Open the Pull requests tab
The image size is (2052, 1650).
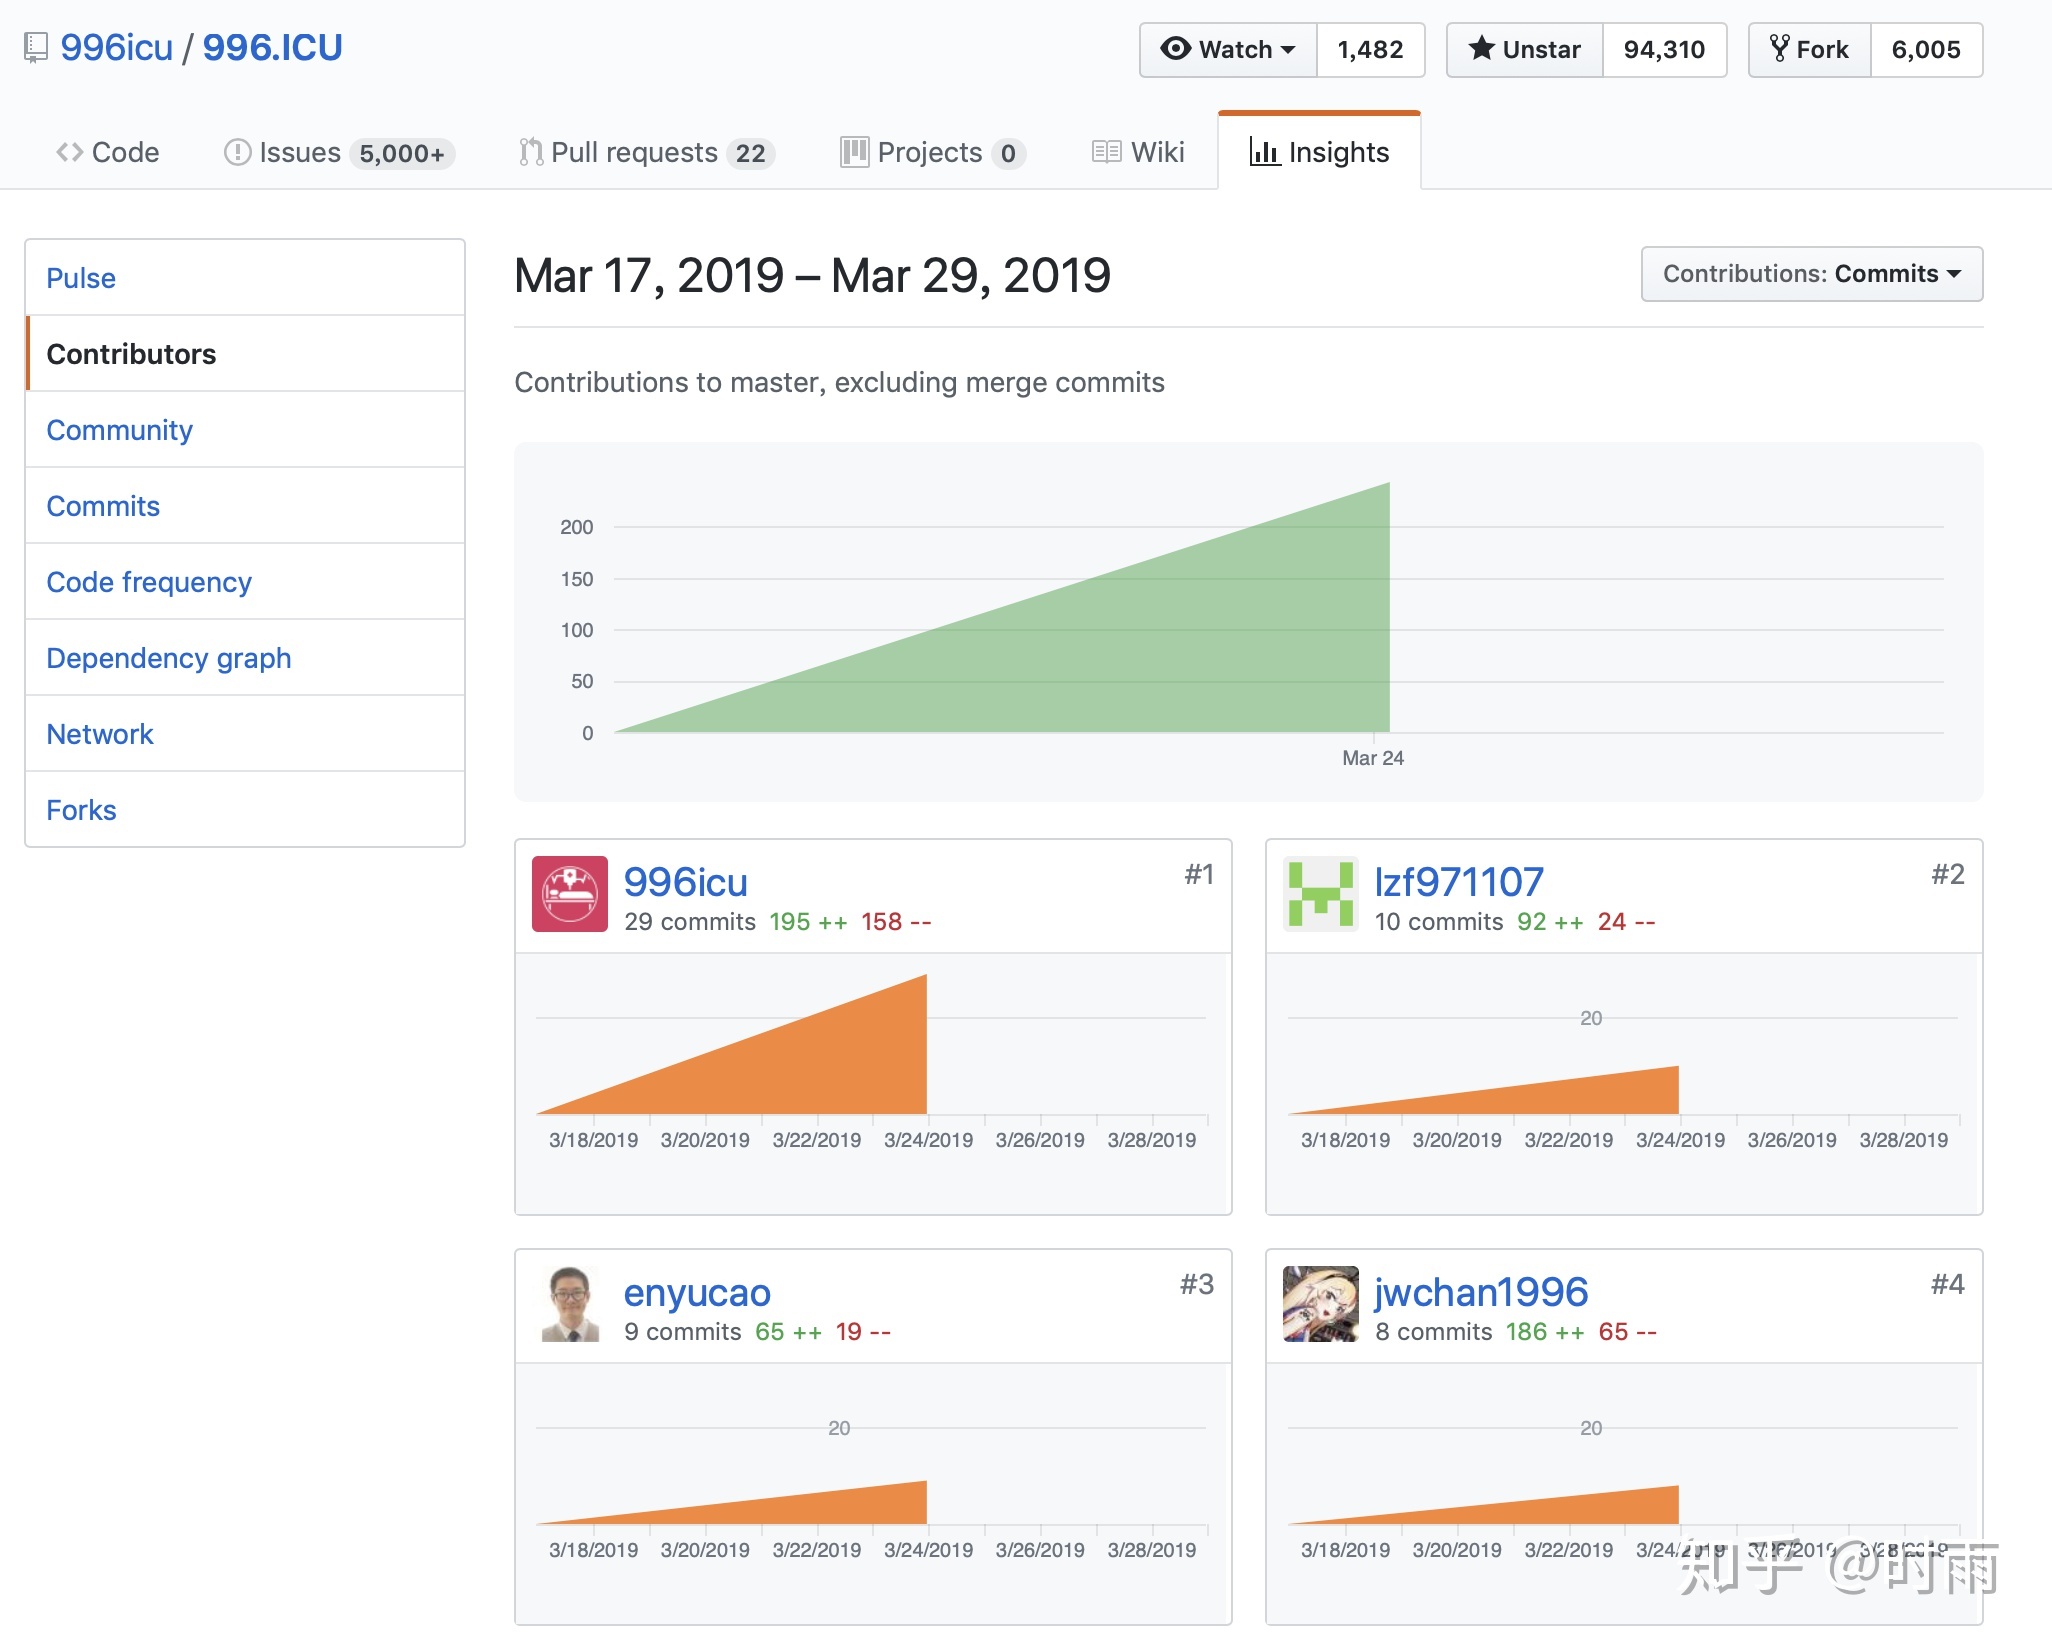(x=647, y=152)
